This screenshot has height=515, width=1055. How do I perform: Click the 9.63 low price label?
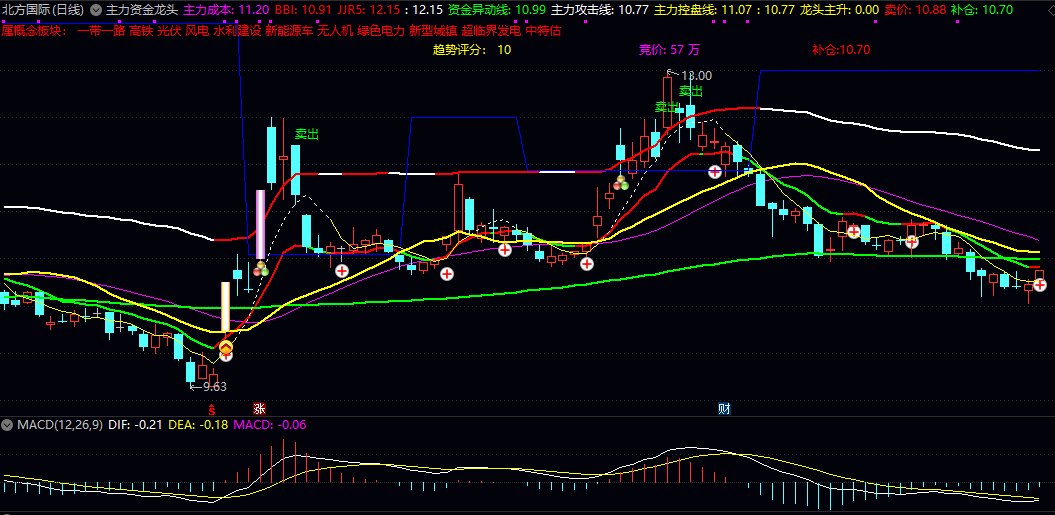pos(215,387)
